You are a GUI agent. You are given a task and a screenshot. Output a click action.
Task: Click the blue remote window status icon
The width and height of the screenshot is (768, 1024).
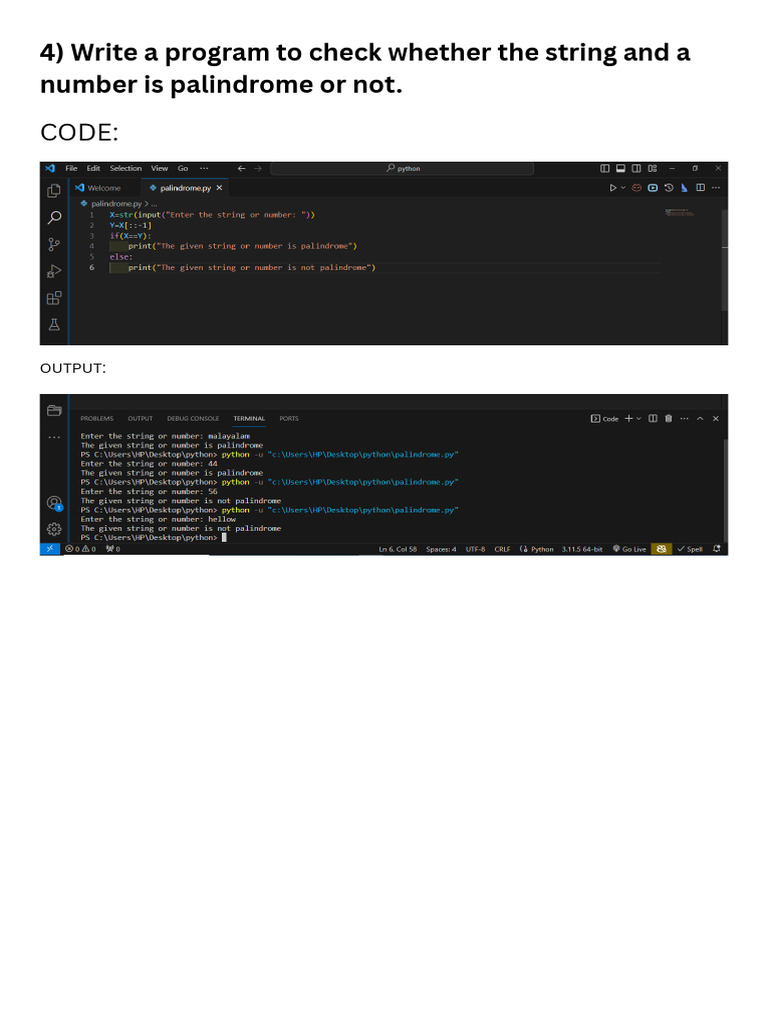(x=50, y=549)
